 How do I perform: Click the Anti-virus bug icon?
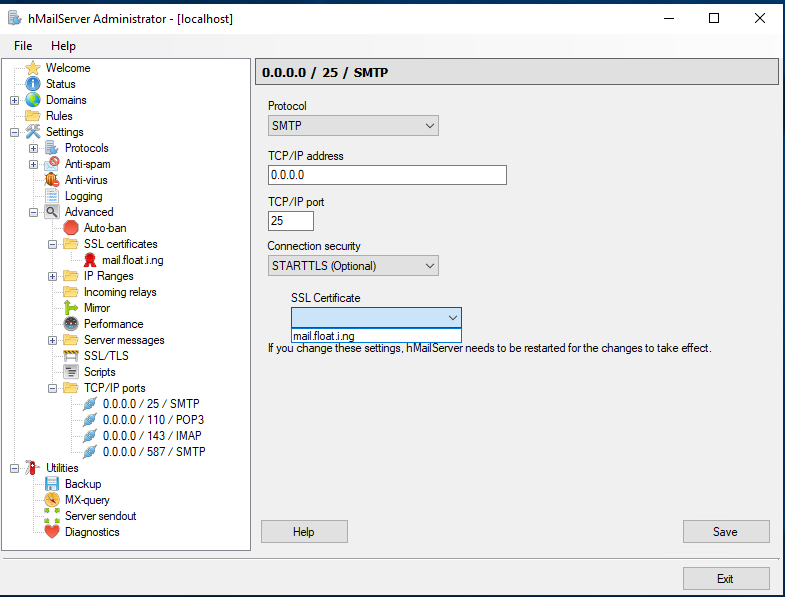pyautogui.click(x=52, y=180)
